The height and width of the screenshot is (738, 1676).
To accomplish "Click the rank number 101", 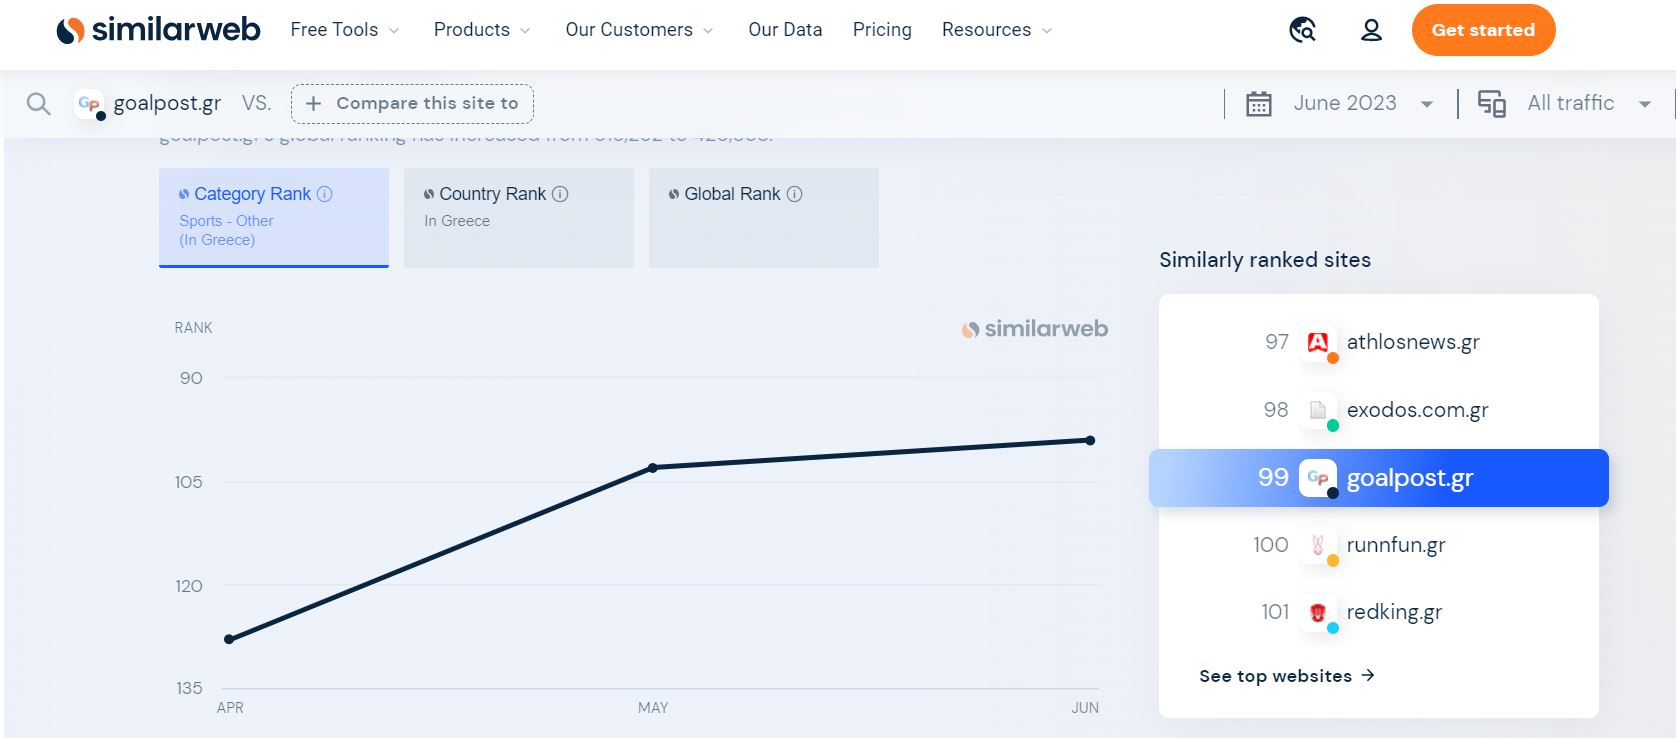I will coord(1275,612).
